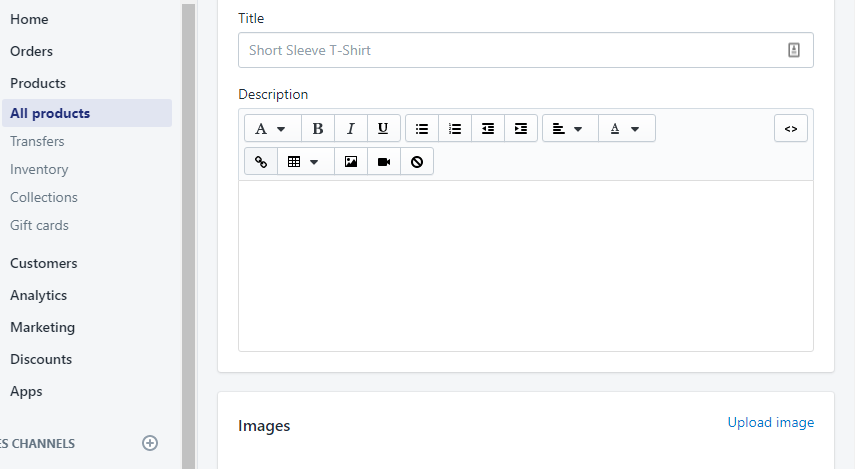Insert an image into description

coord(351,162)
